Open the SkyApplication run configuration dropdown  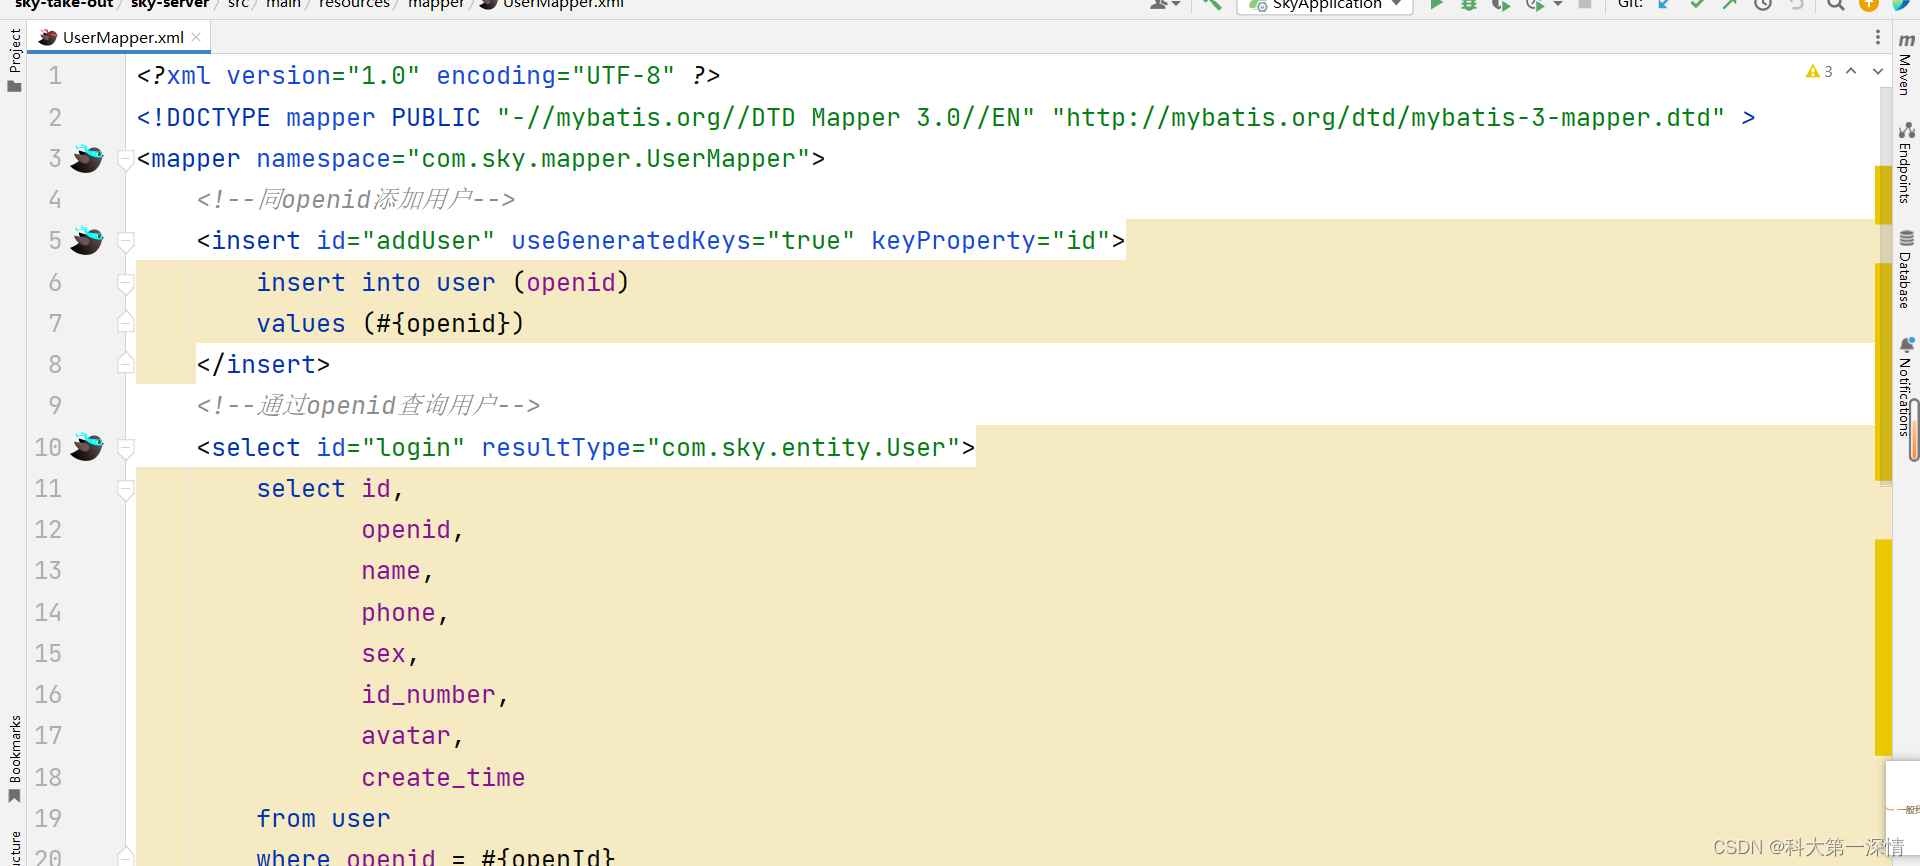(1324, 5)
